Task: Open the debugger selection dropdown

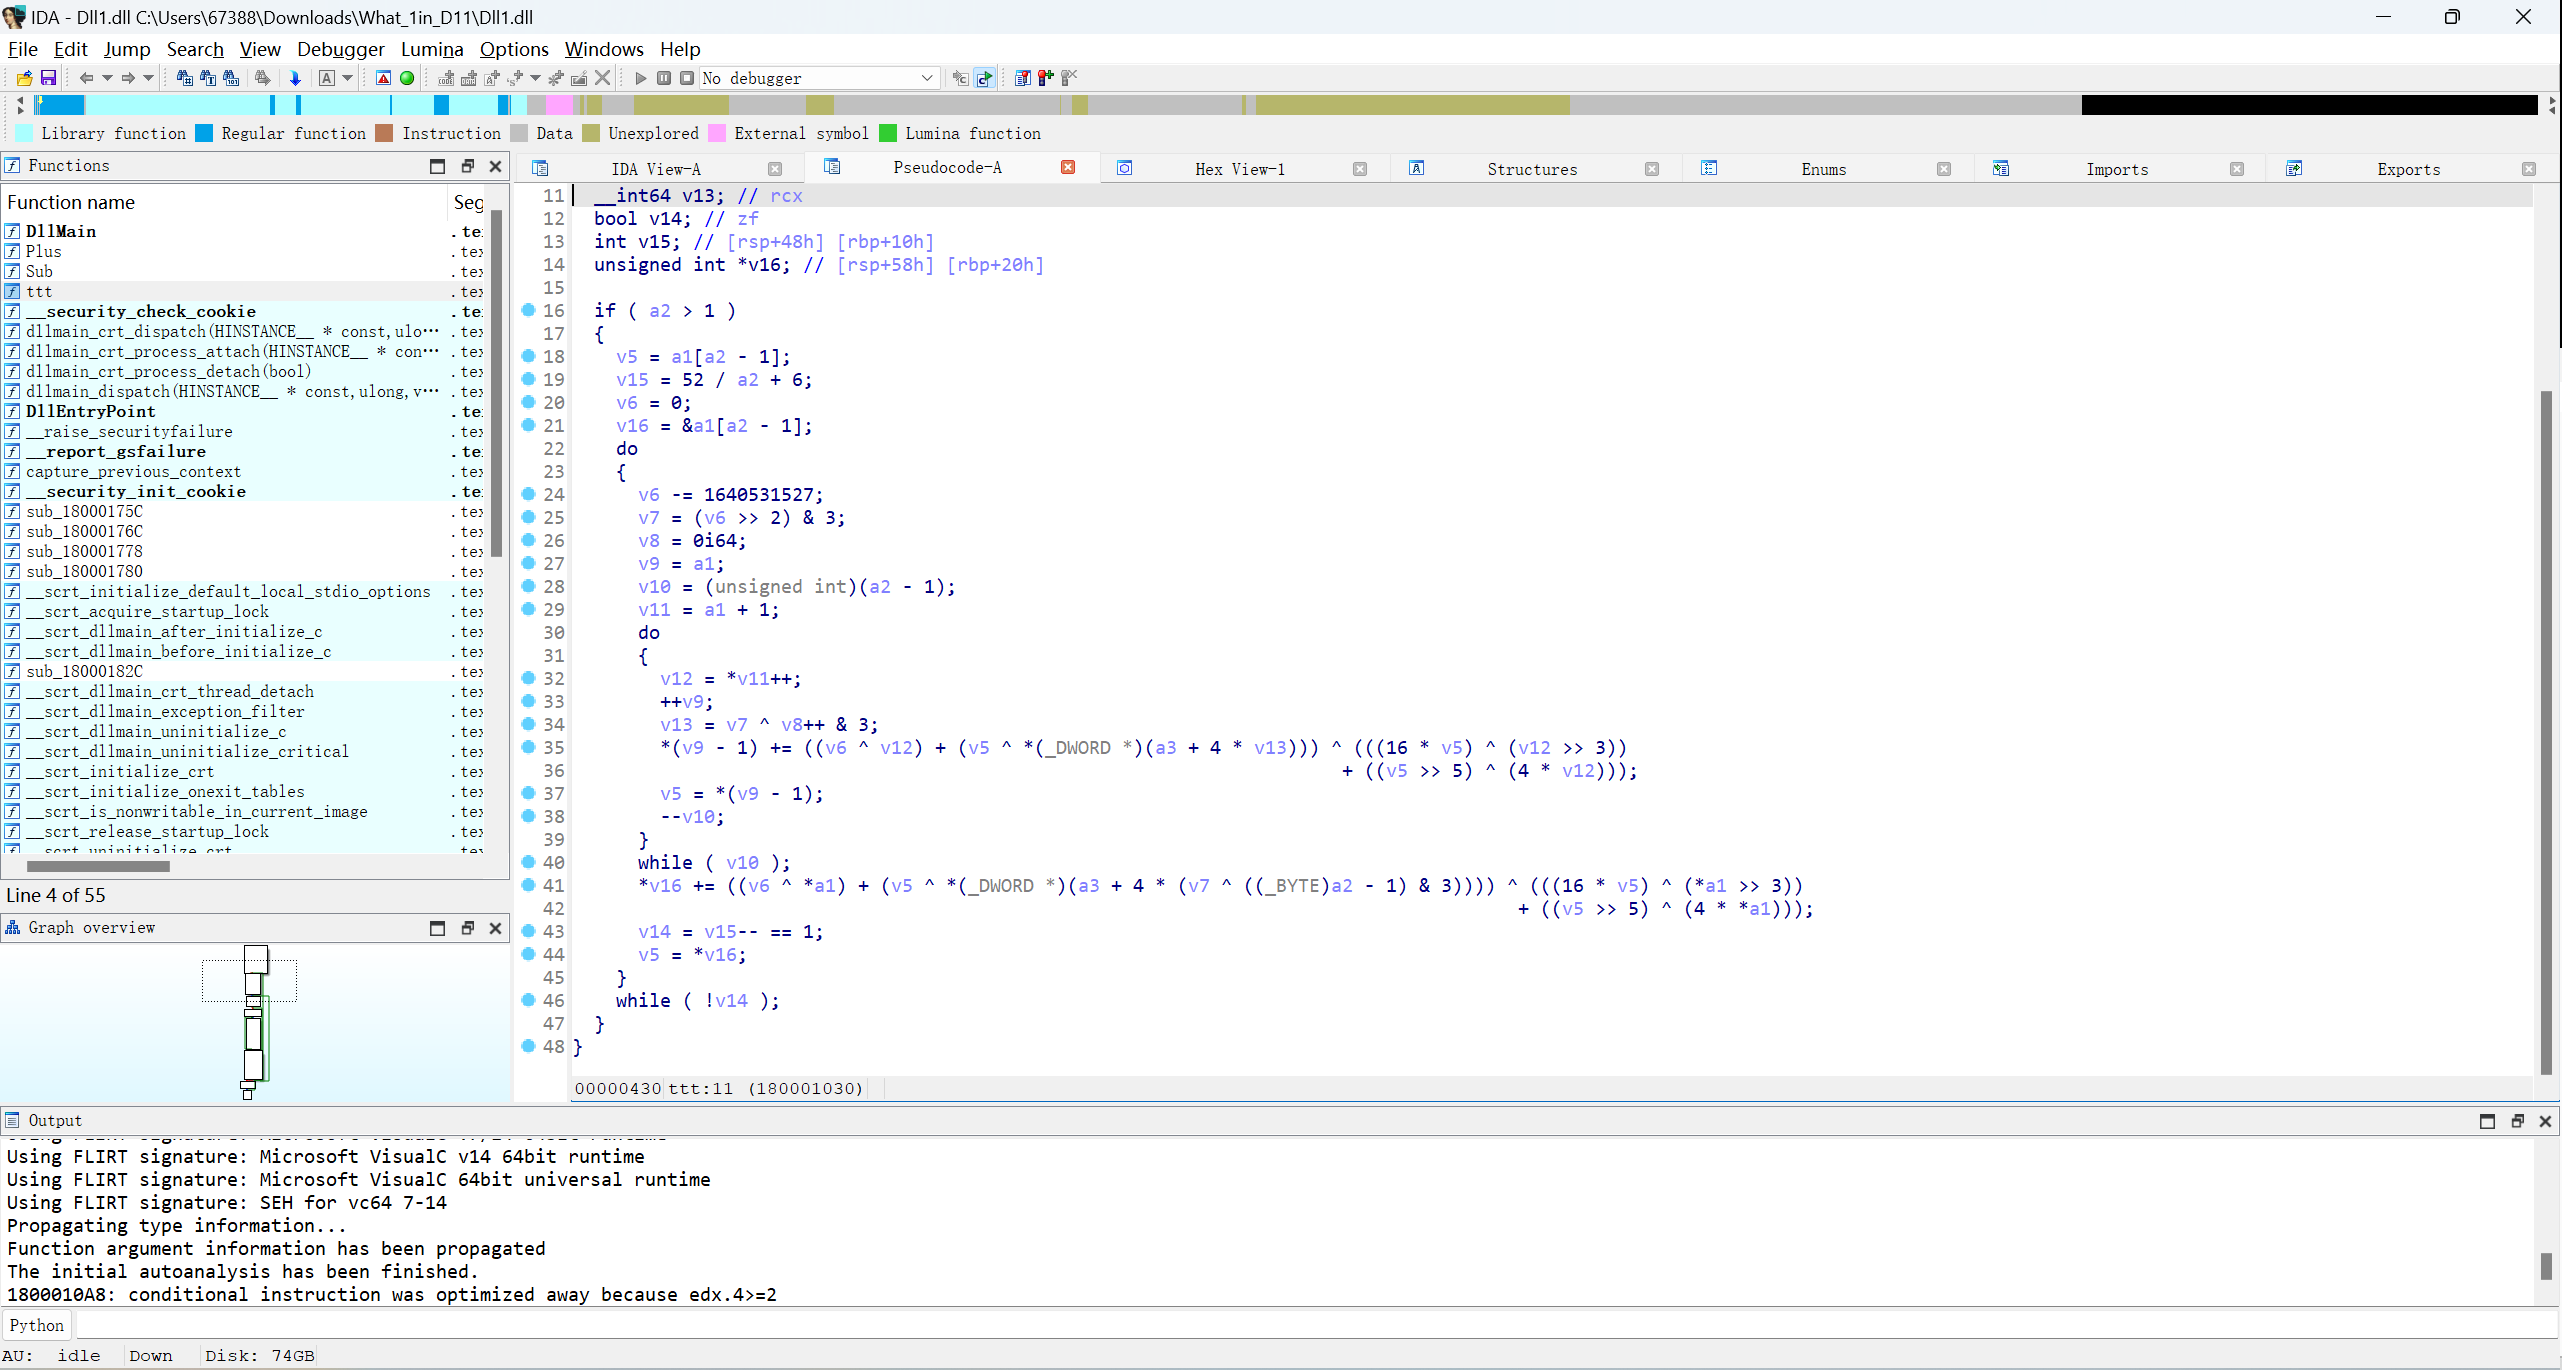Action: click(x=819, y=78)
